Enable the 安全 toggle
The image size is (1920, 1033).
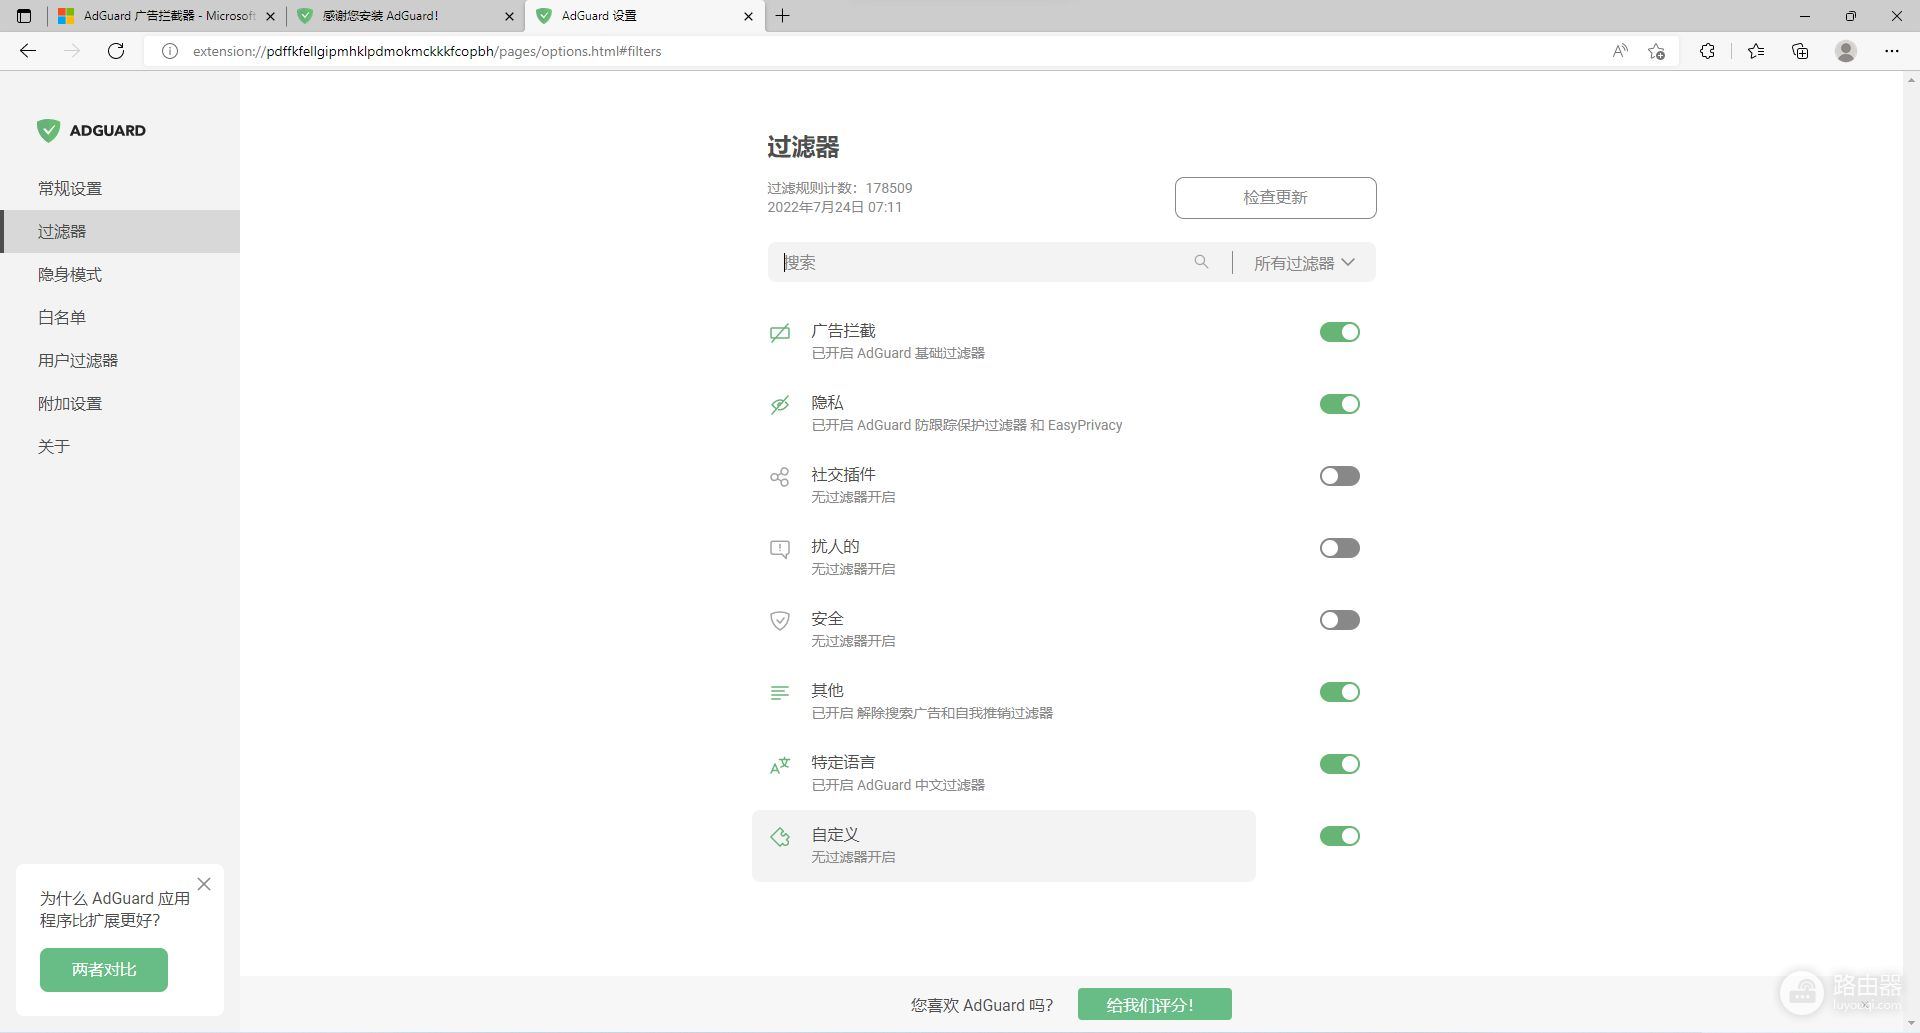pyautogui.click(x=1340, y=620)
